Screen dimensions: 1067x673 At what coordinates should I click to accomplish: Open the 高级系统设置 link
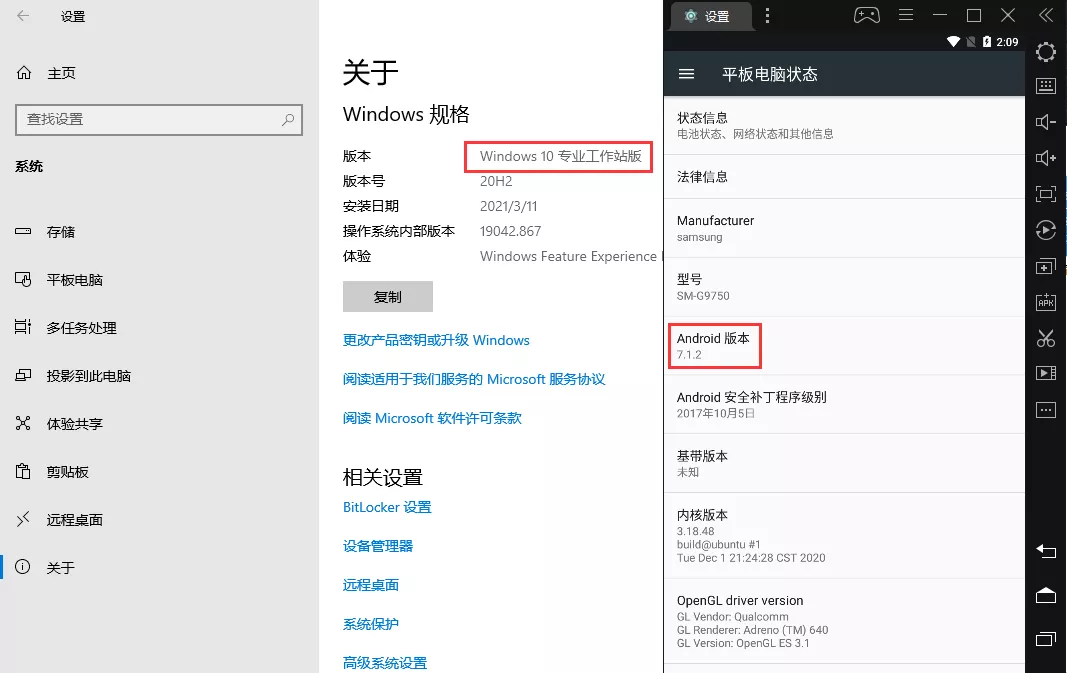(x=384, y=663)
